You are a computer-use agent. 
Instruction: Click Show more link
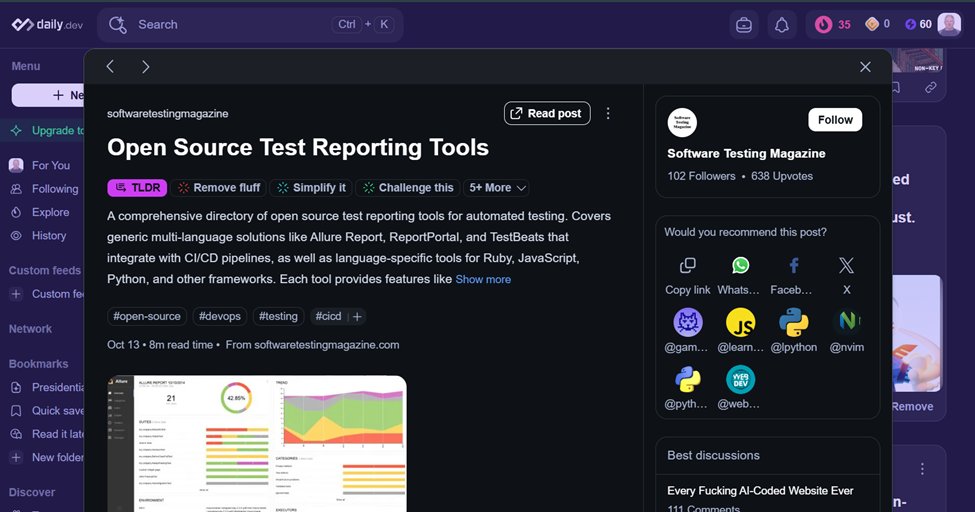(483, 279)
